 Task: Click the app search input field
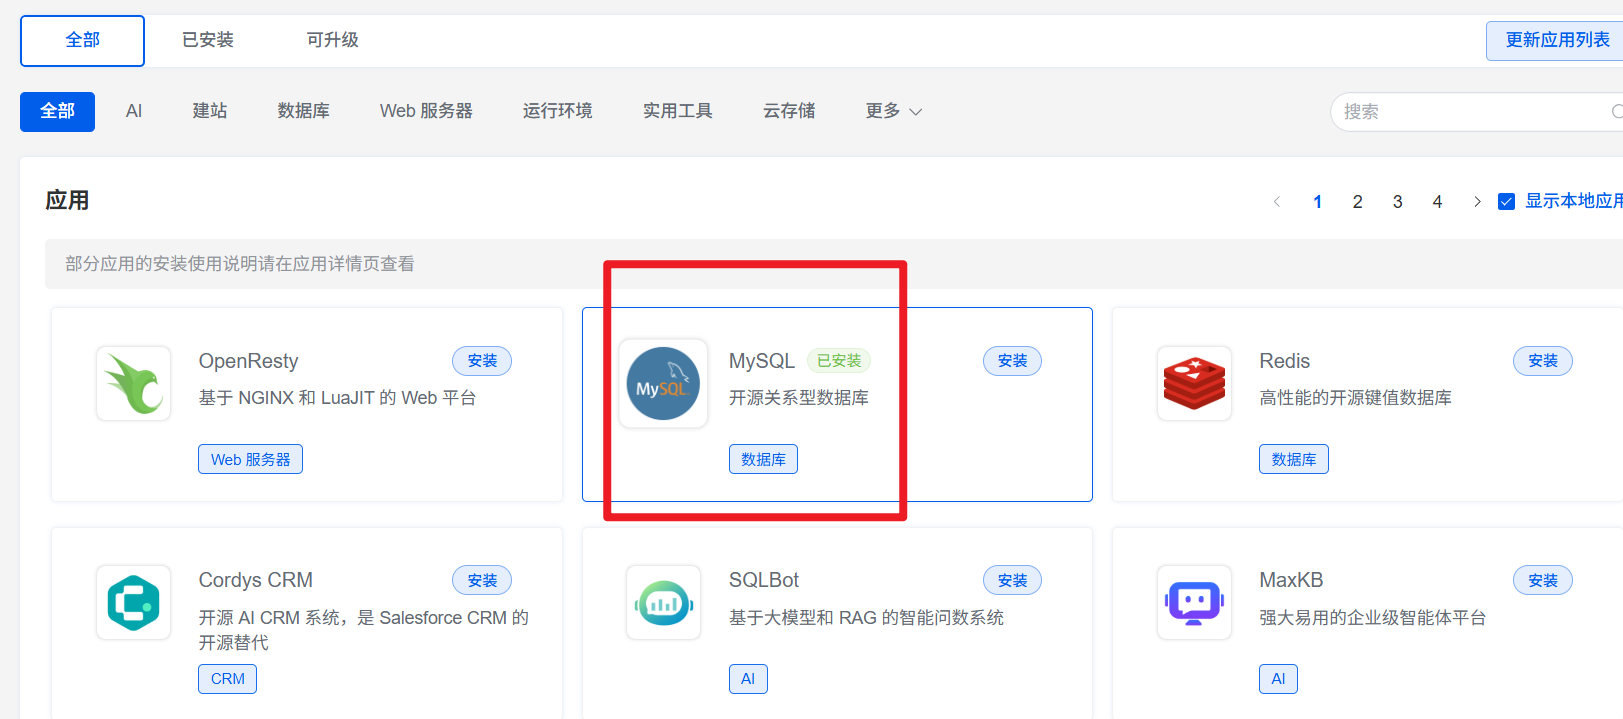tap(1470, 112)
